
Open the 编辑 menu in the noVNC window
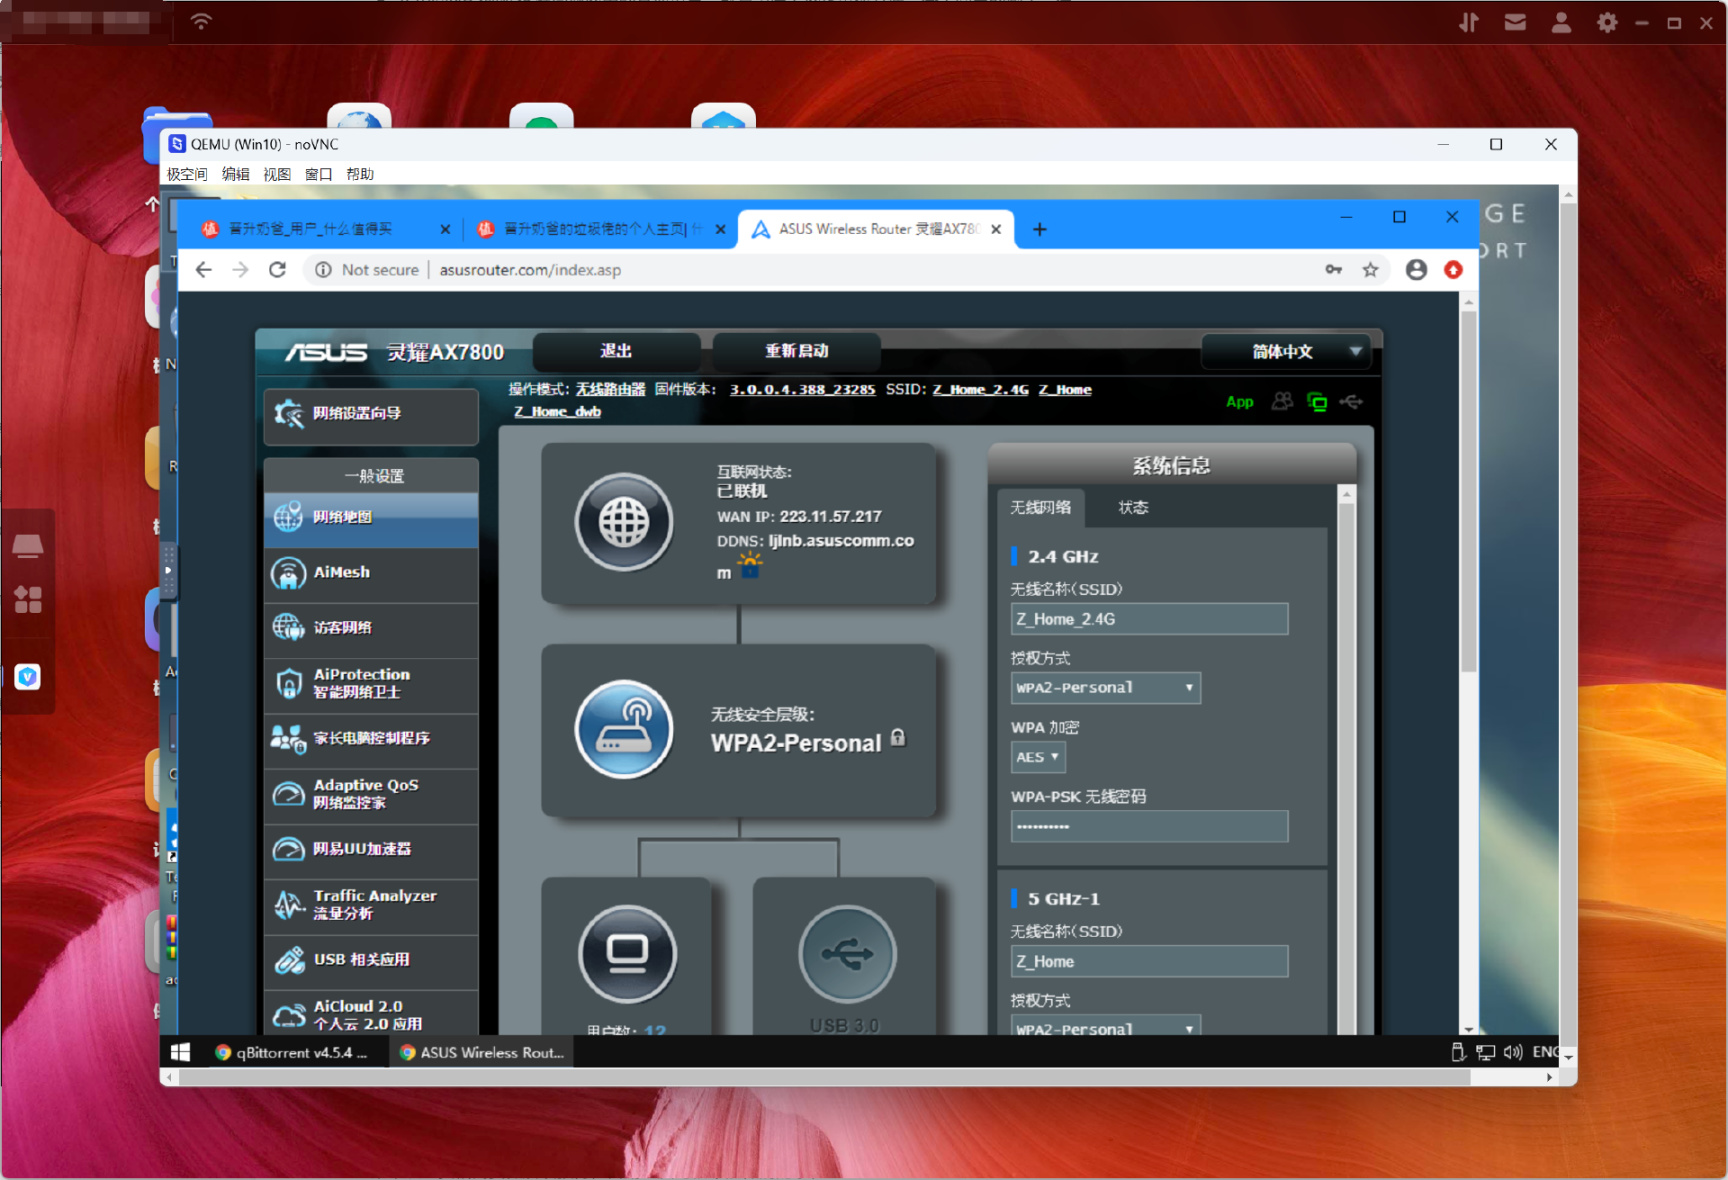point(236,174)
